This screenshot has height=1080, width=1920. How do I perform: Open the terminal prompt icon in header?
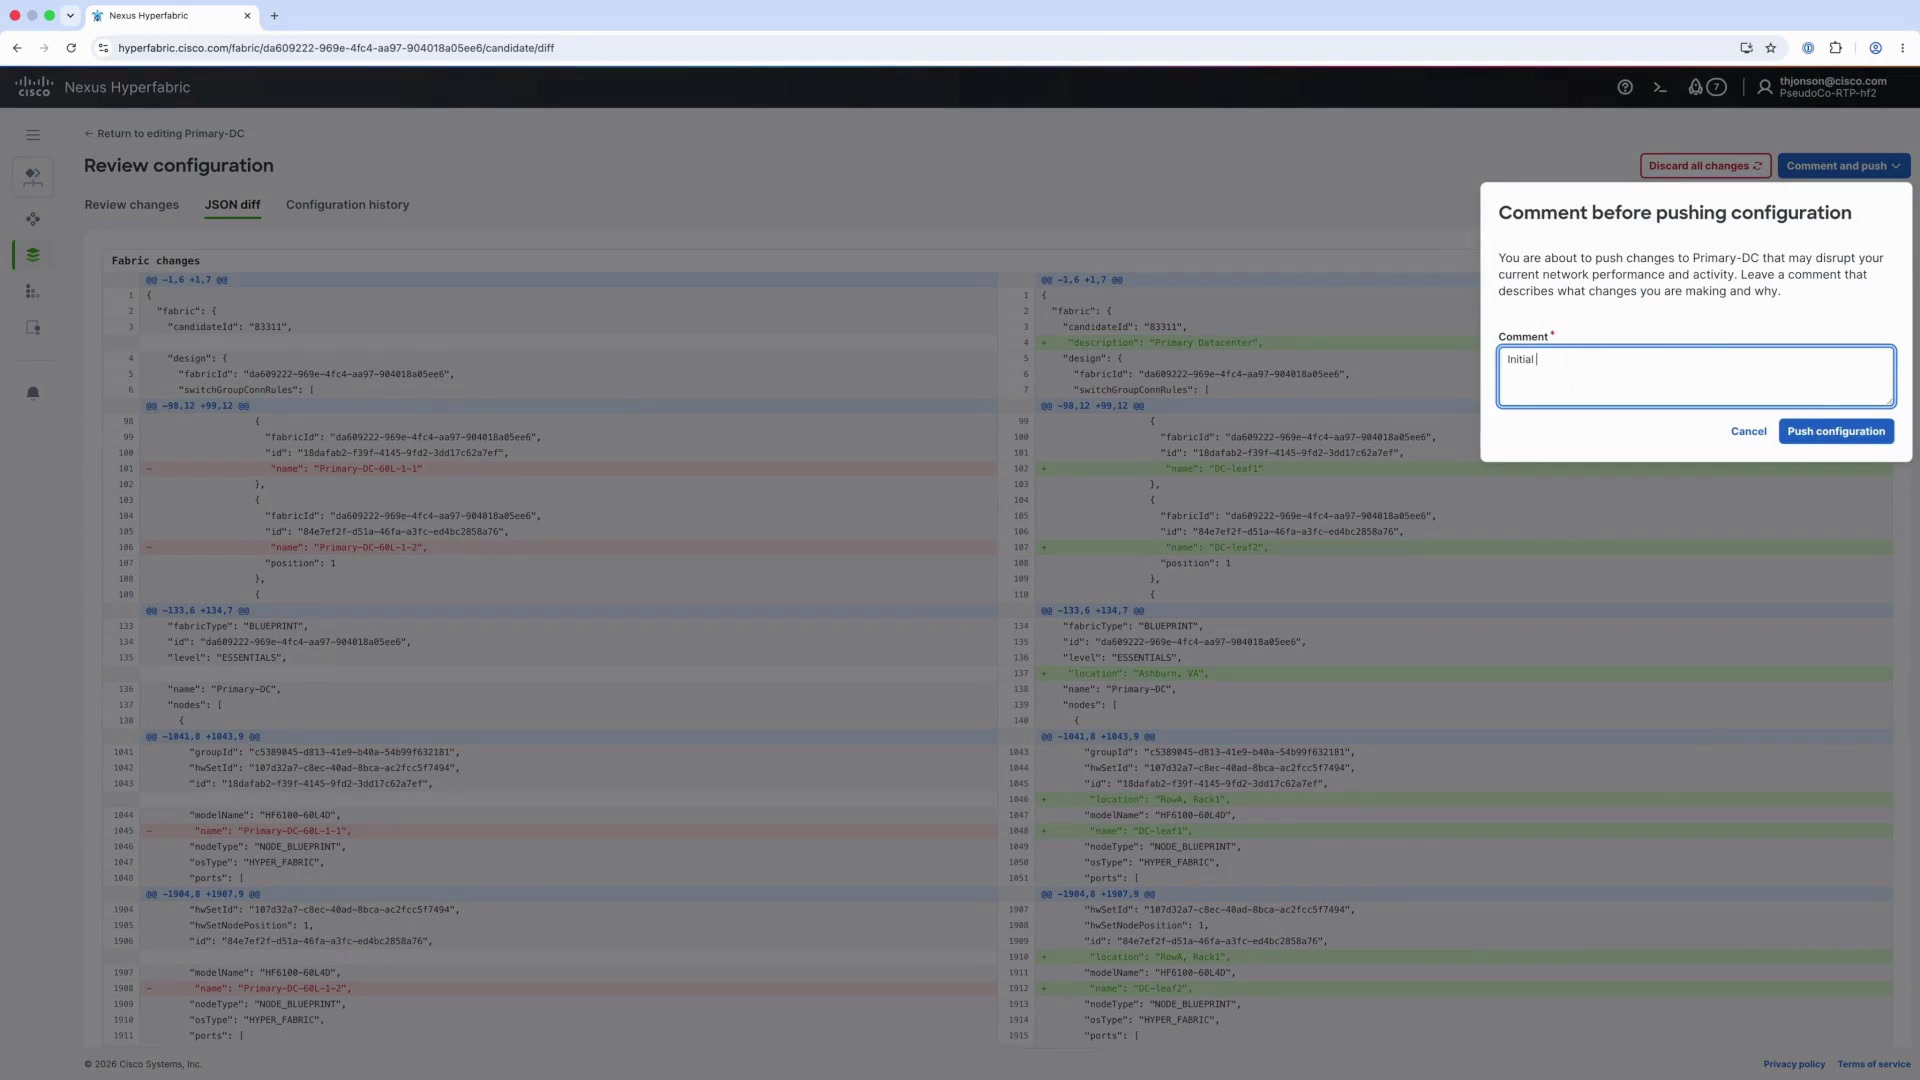coord(1660,87)
